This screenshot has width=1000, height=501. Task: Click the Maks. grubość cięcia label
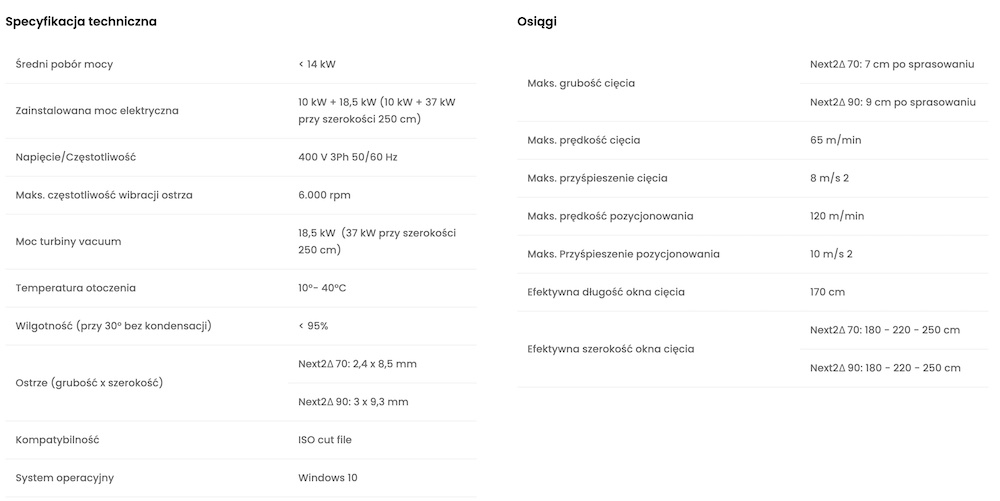(x=581, y=84)
